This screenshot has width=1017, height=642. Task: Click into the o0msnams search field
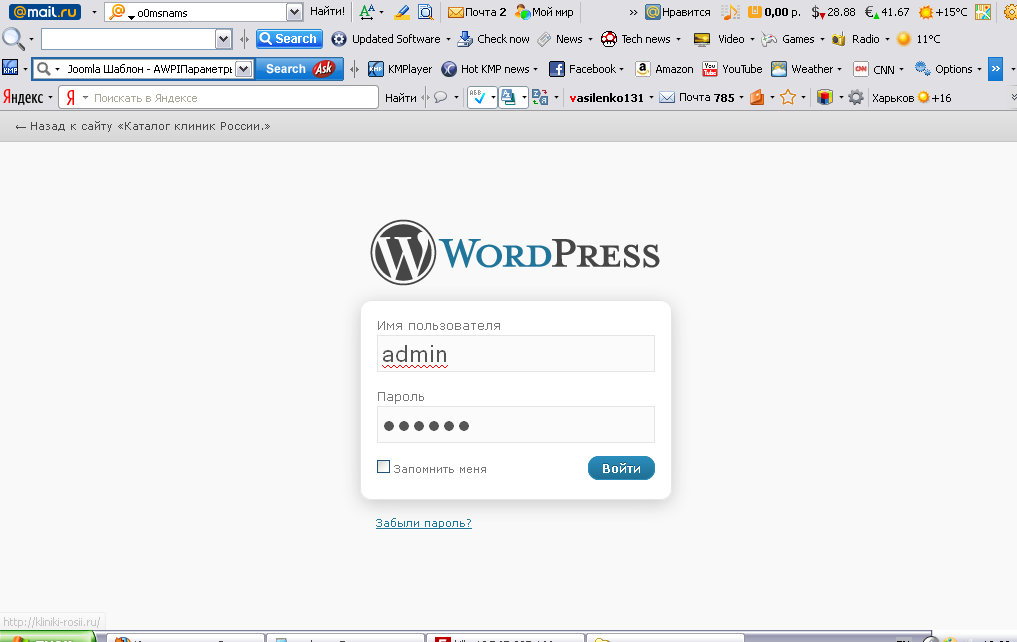[x=209, y=12]
